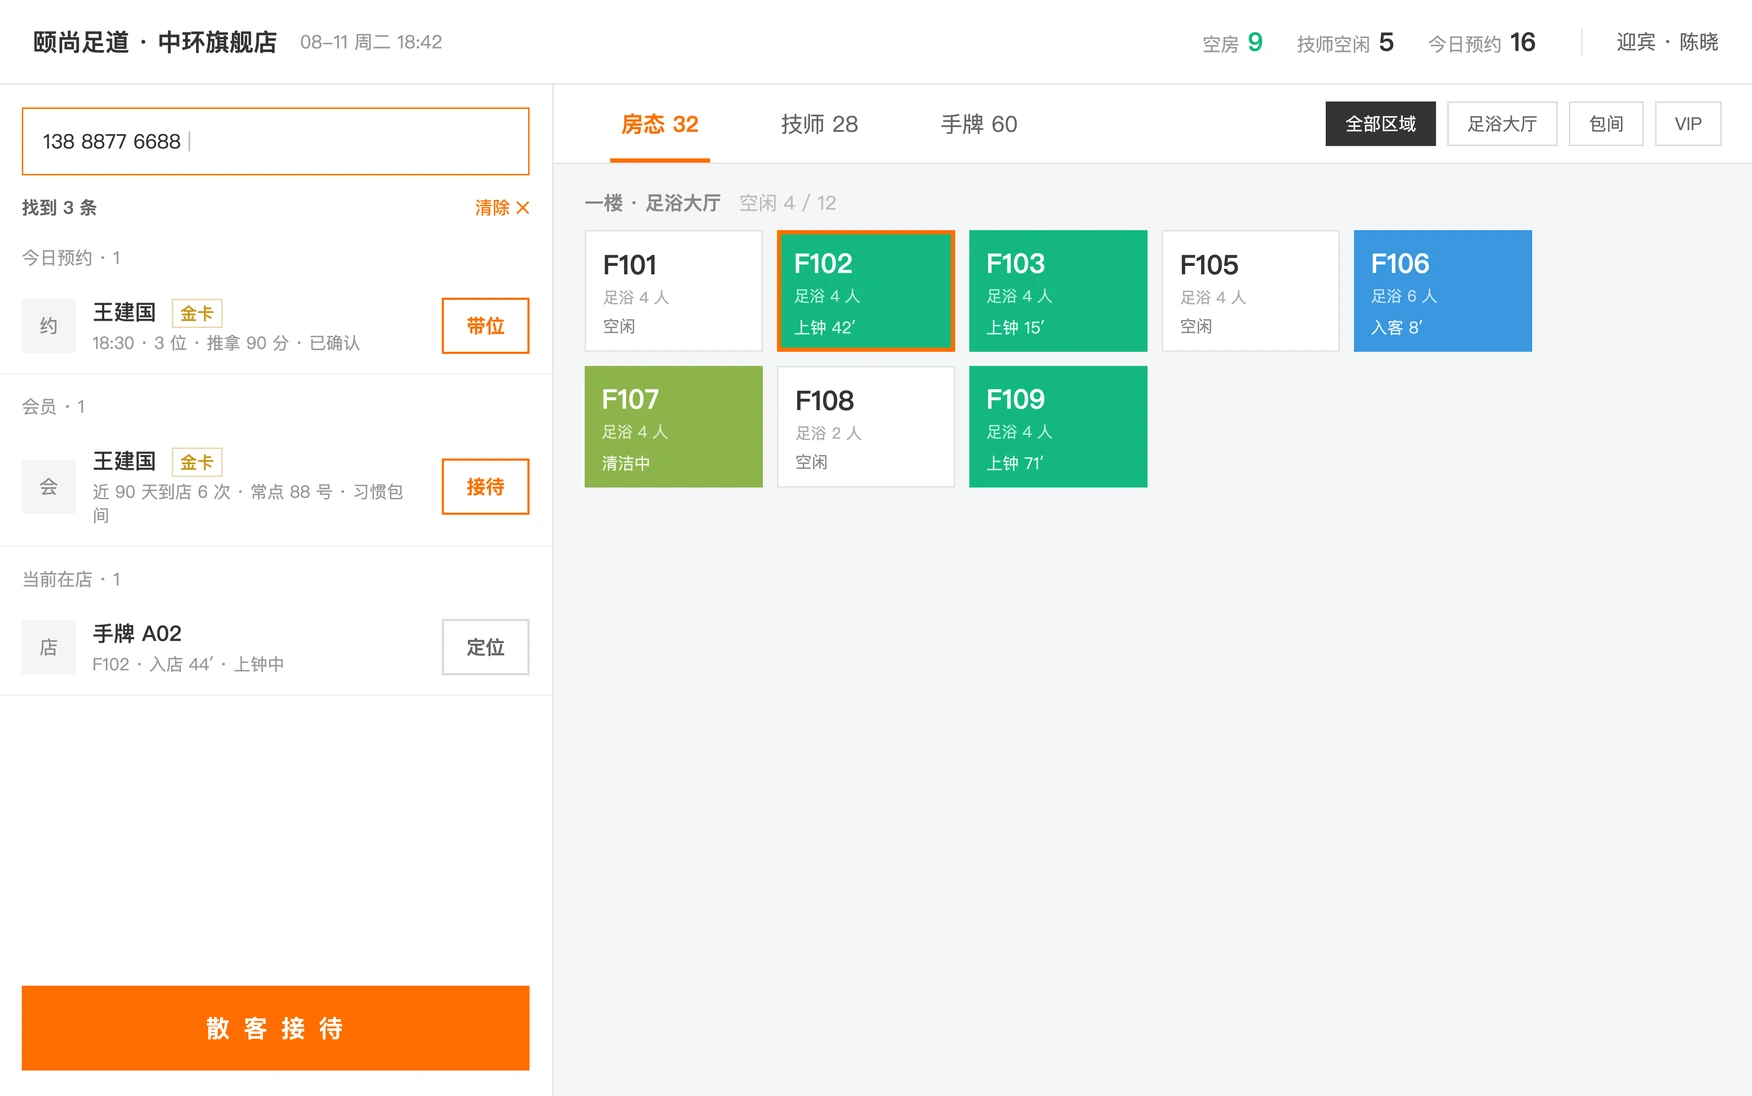Select idle room card F105
Viewport: 1752px width, 1096px height.
1251,291
